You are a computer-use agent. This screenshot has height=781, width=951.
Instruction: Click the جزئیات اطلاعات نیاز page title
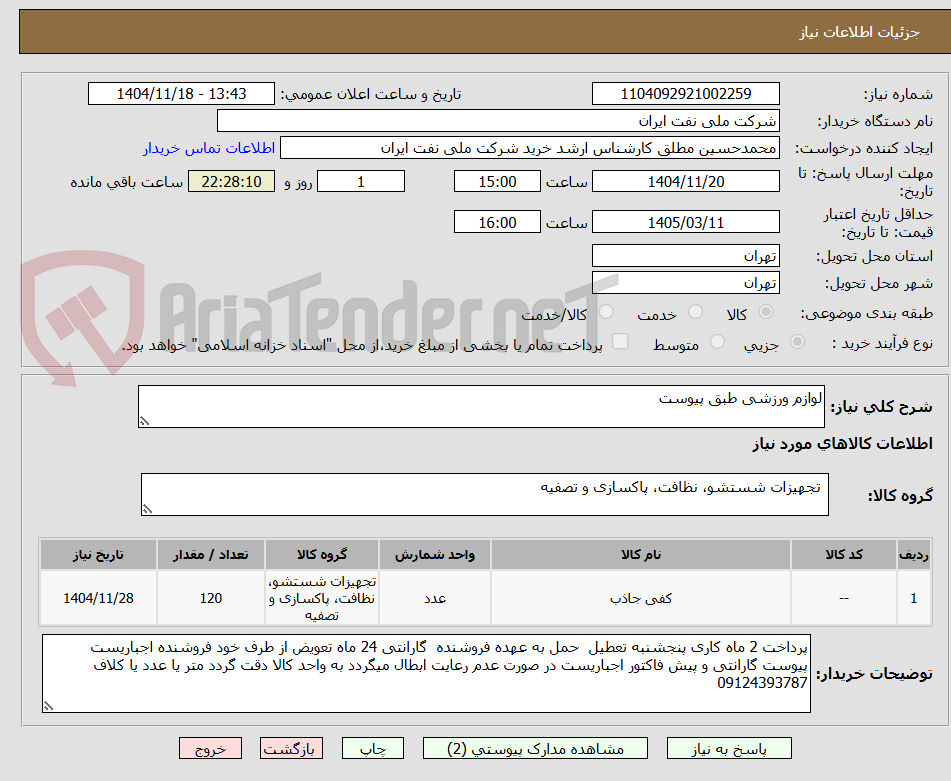pos(859,32)
